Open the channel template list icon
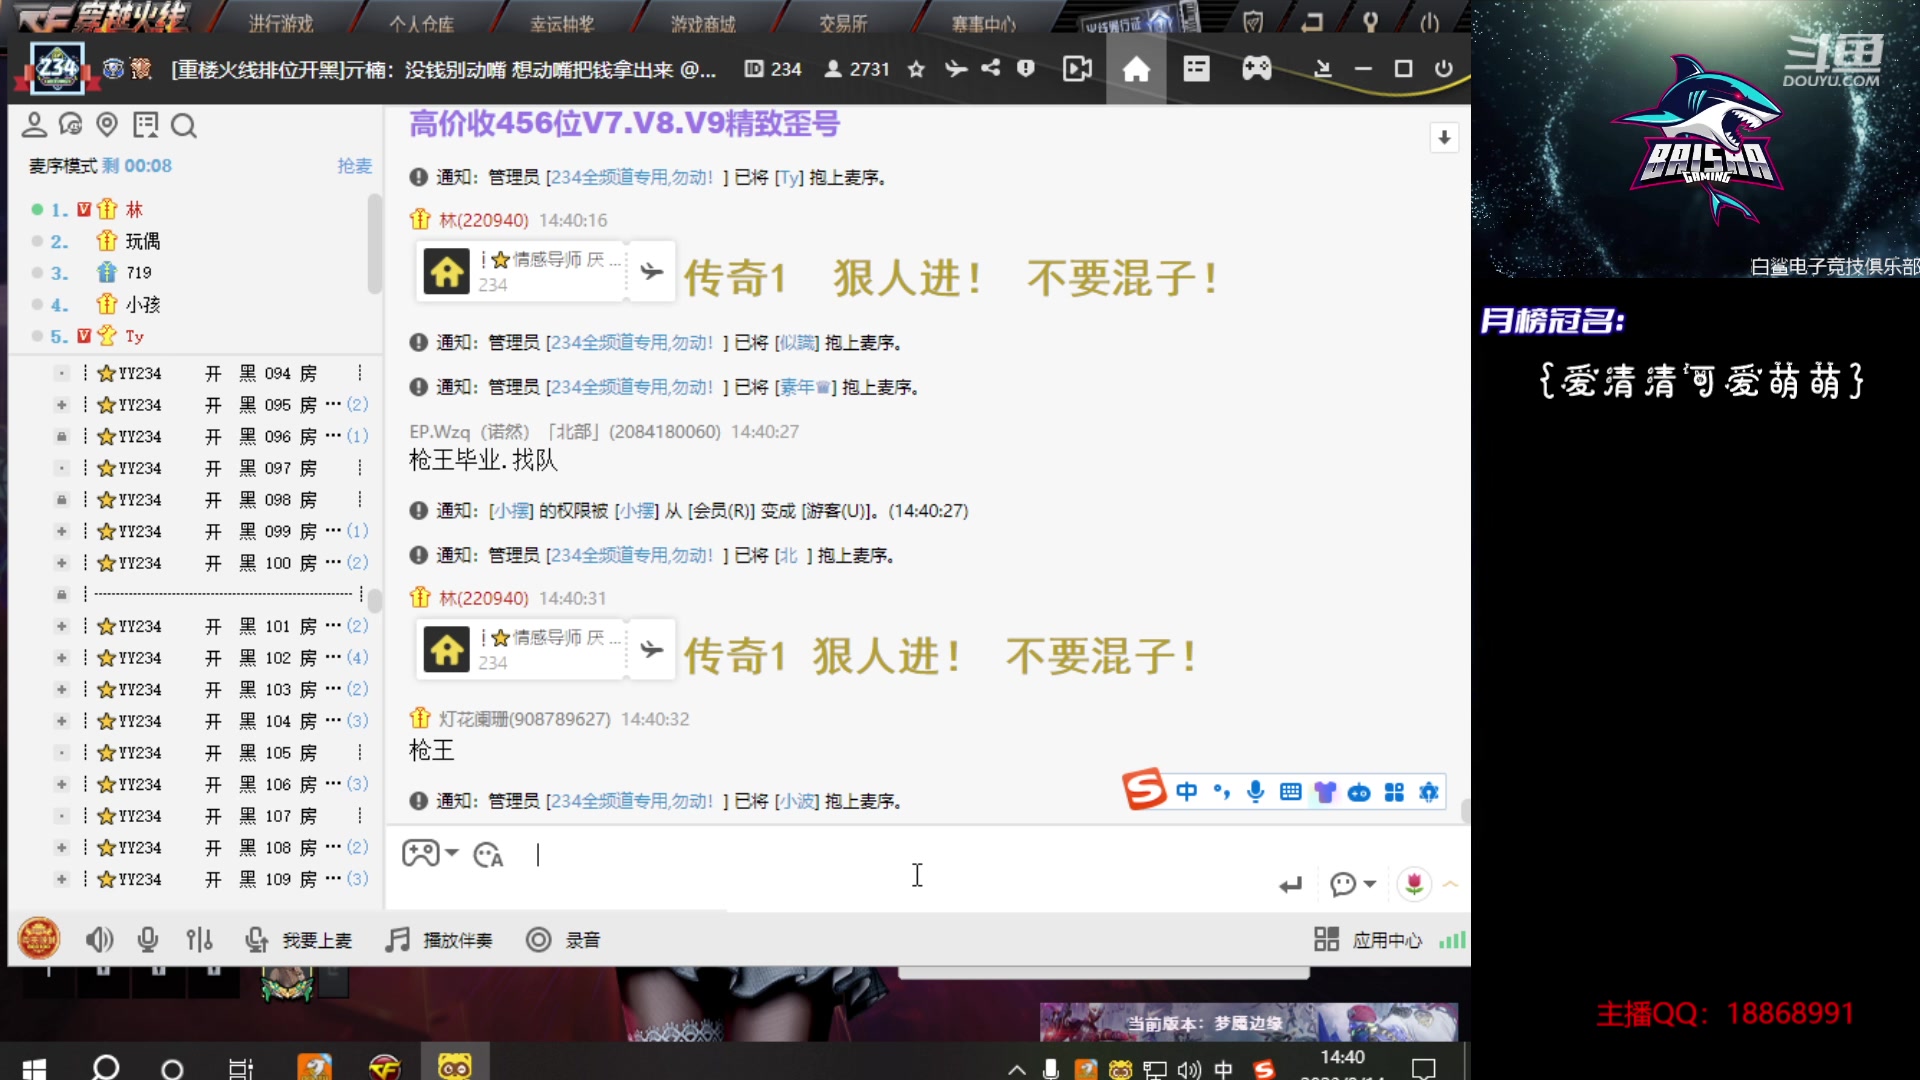 [1196, 69]
